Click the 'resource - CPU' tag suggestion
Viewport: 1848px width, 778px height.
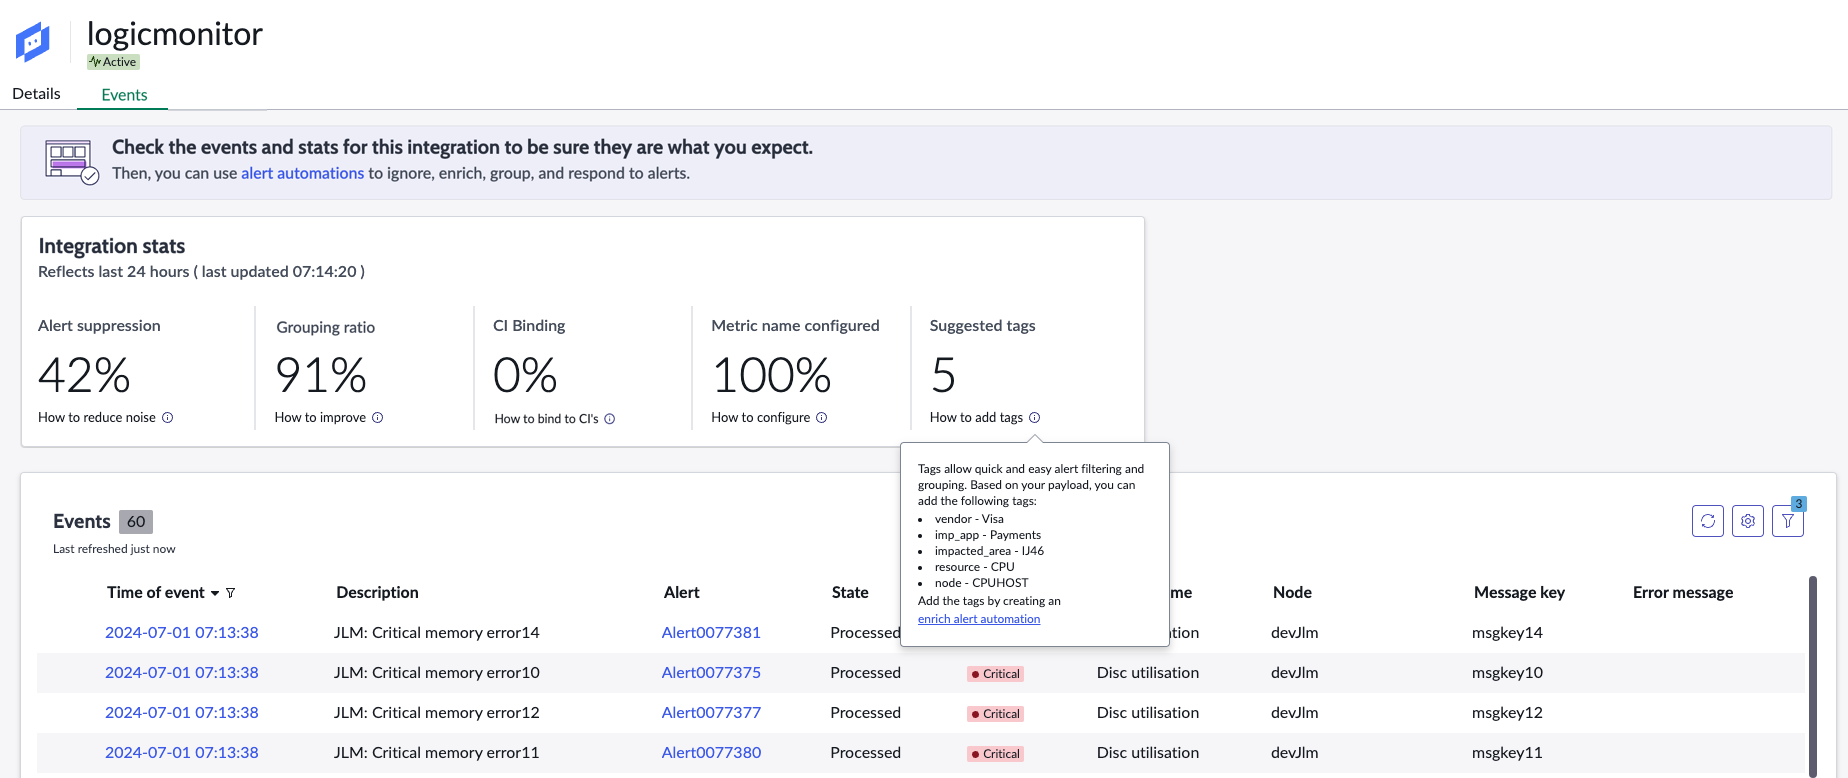click(x=975, y=567)
